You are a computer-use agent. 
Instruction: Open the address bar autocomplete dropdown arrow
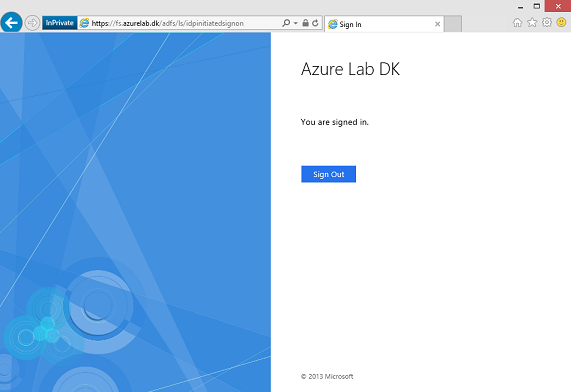[295, 23]
